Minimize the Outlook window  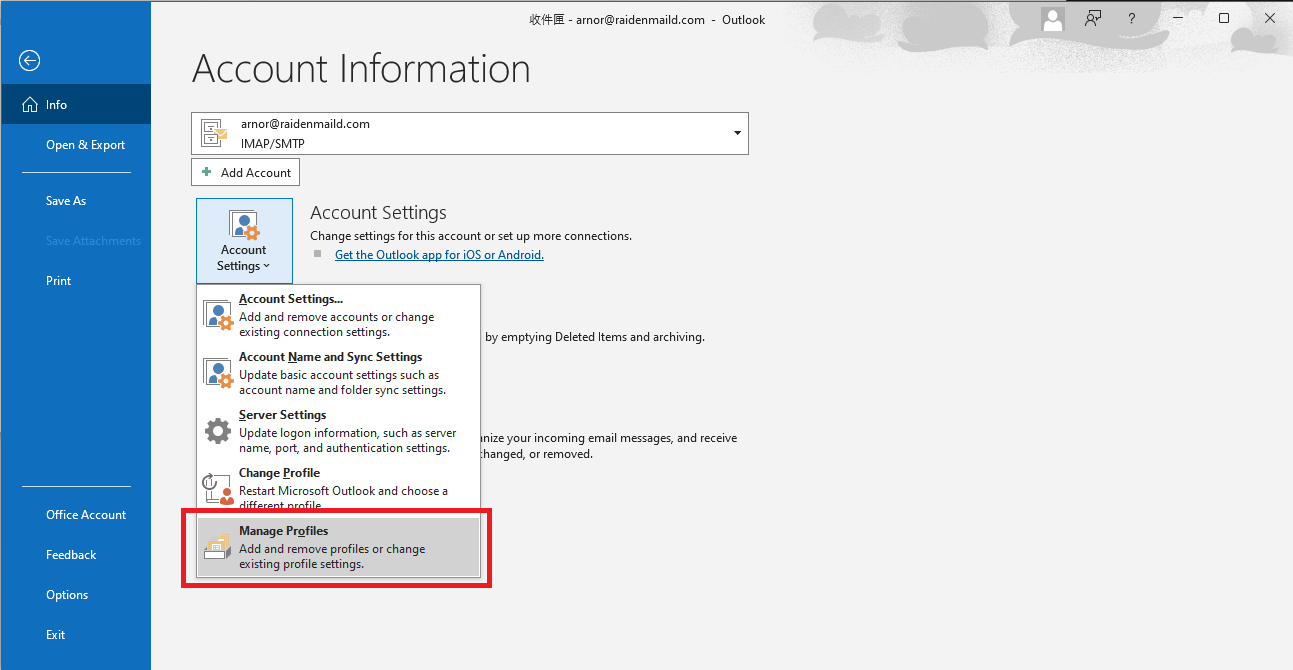(x=1178, y=18)
